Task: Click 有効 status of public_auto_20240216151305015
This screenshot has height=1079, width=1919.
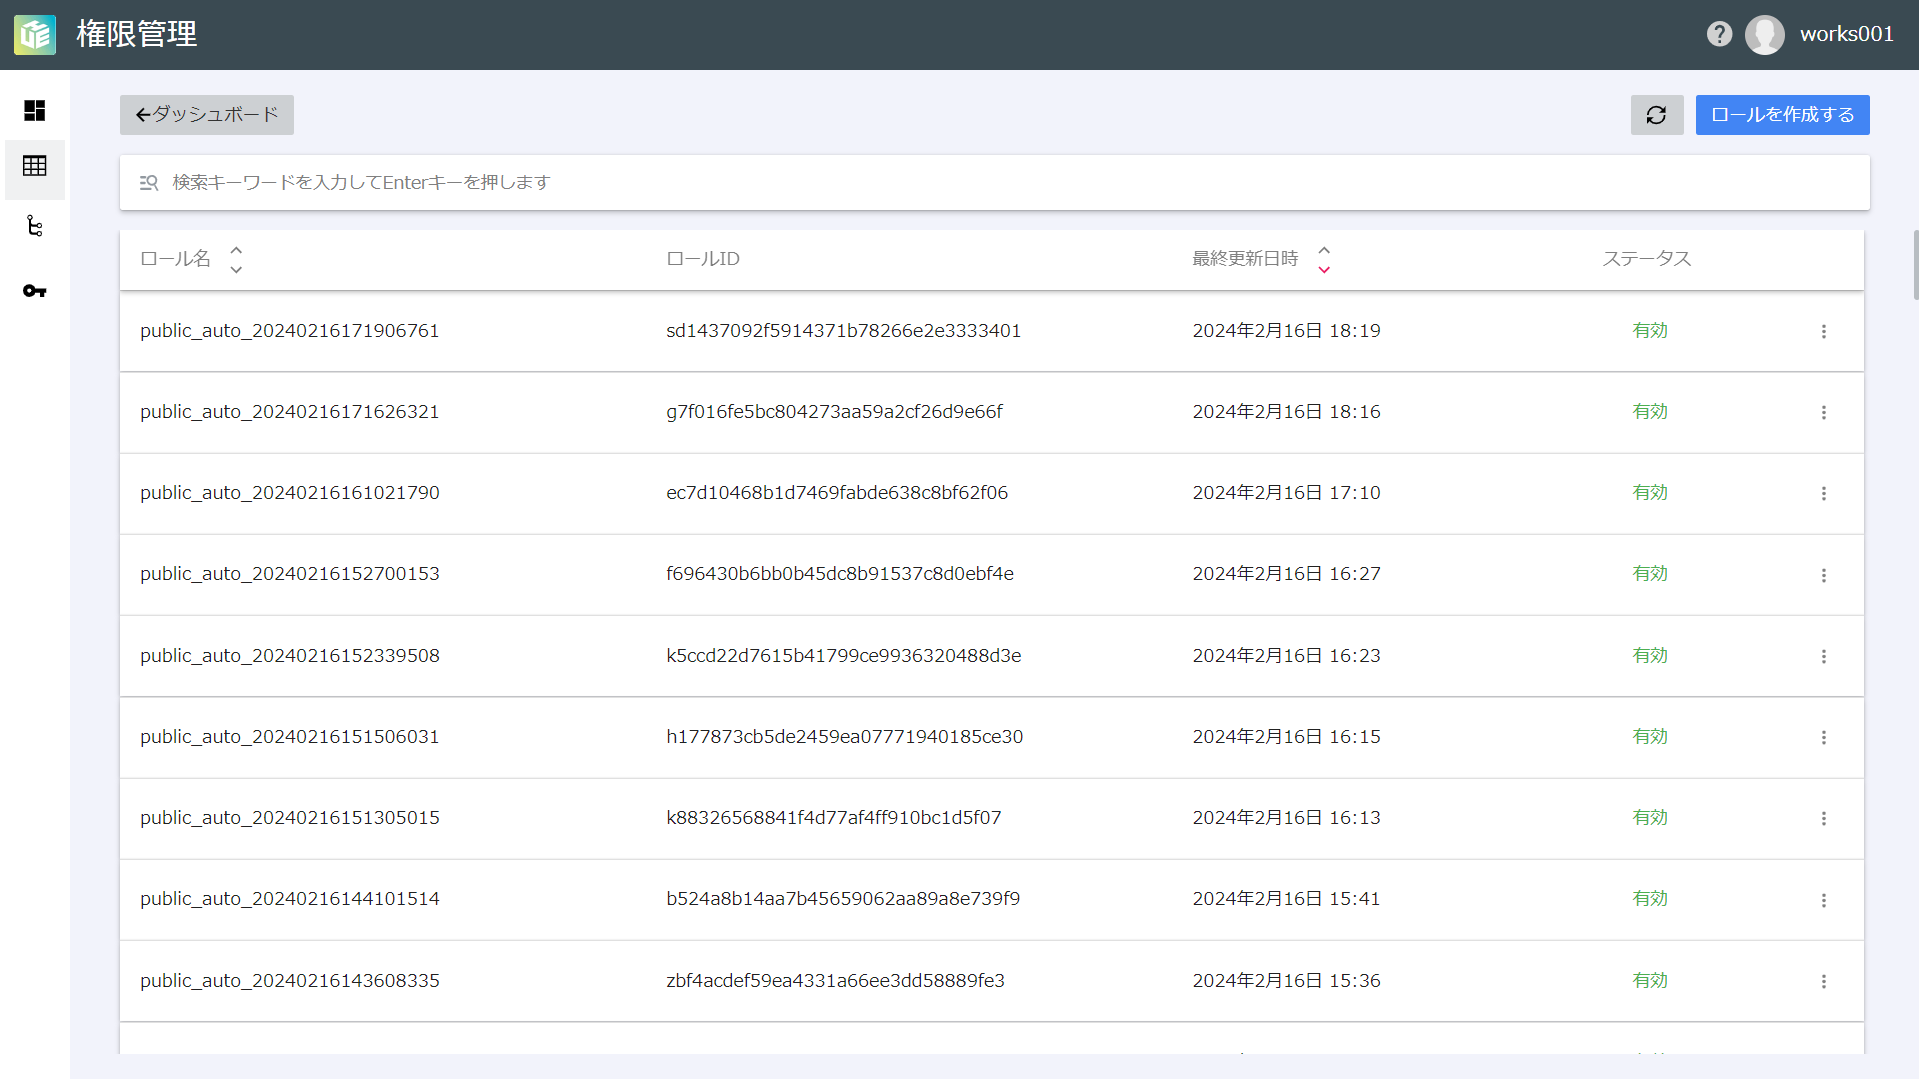Action: [1650, 818]
